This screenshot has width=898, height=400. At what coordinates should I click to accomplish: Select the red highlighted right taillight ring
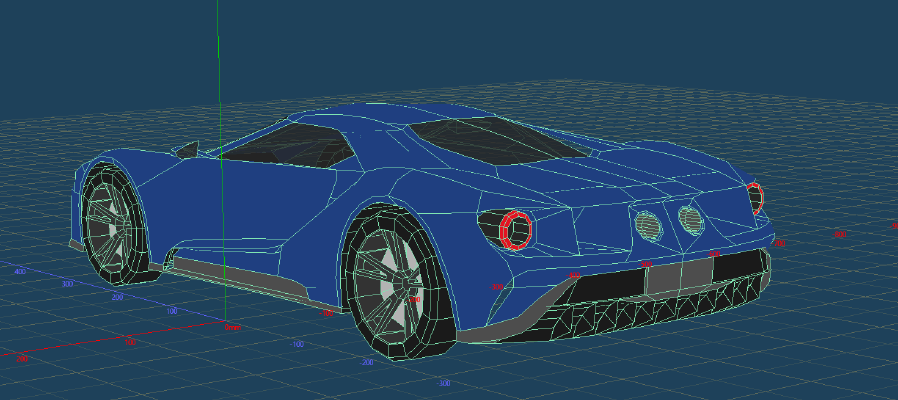tap(755, 198)
